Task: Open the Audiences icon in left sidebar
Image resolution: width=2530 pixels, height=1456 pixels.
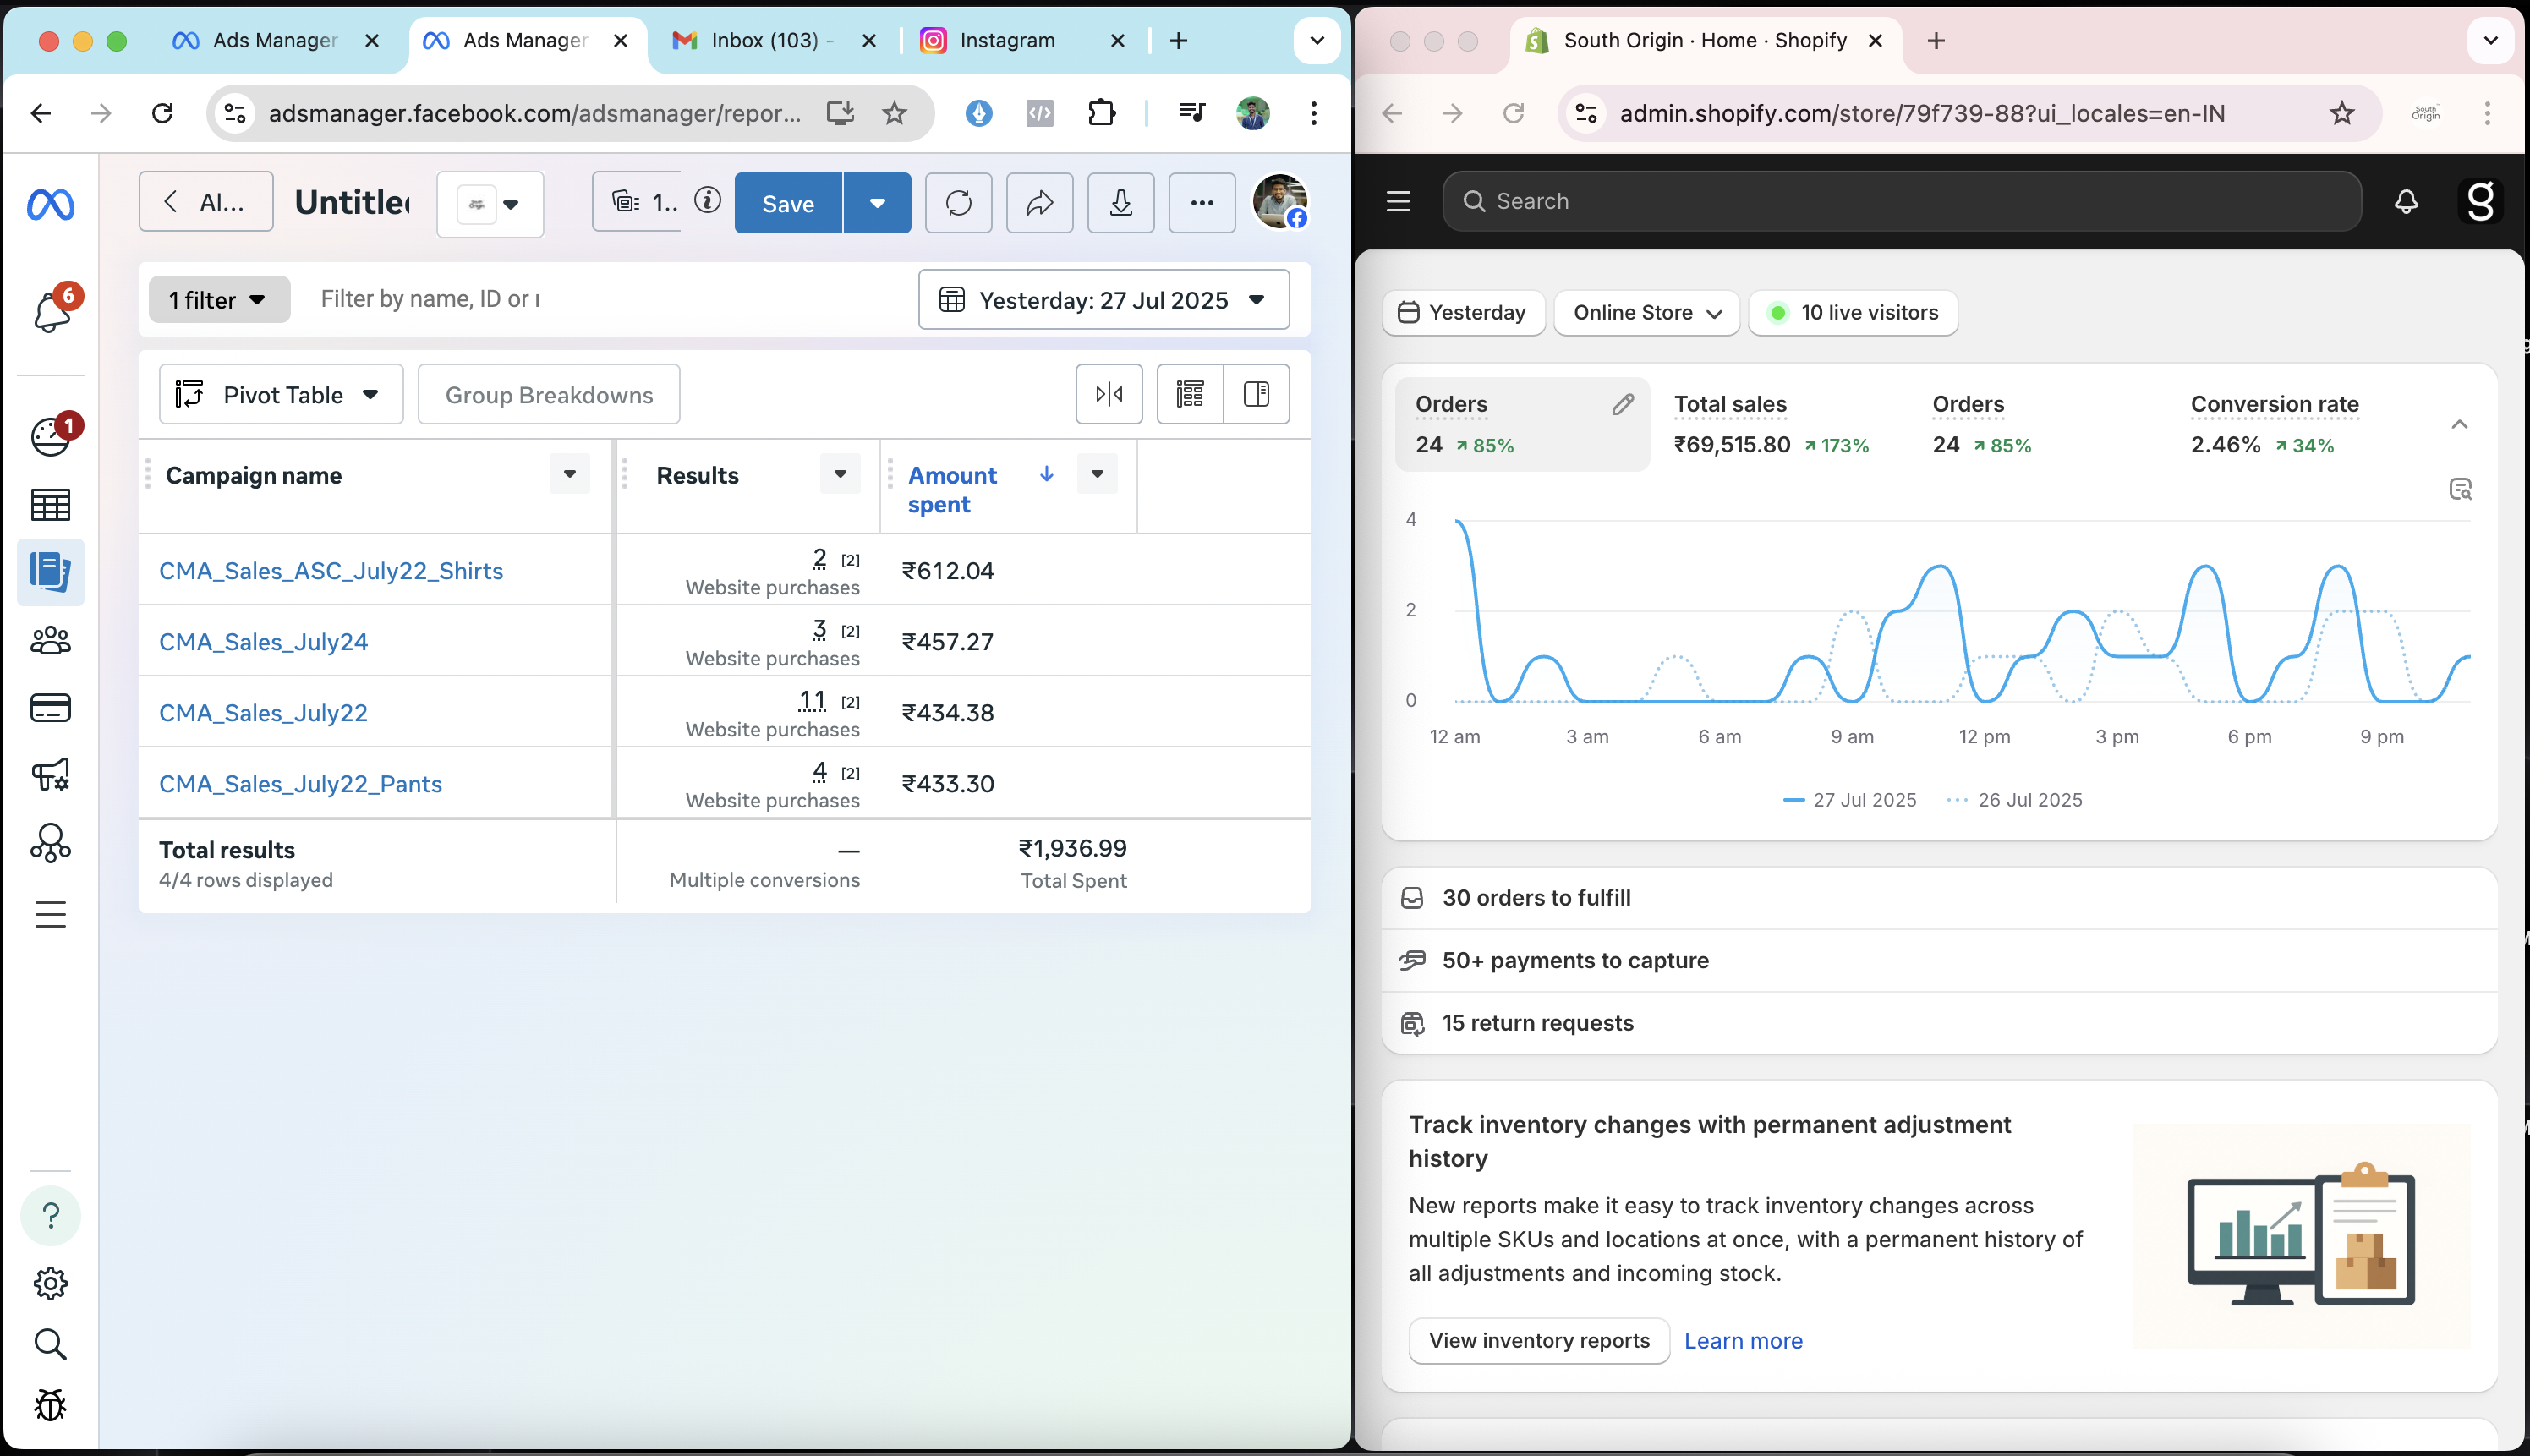Action: [x=51, y=640]
